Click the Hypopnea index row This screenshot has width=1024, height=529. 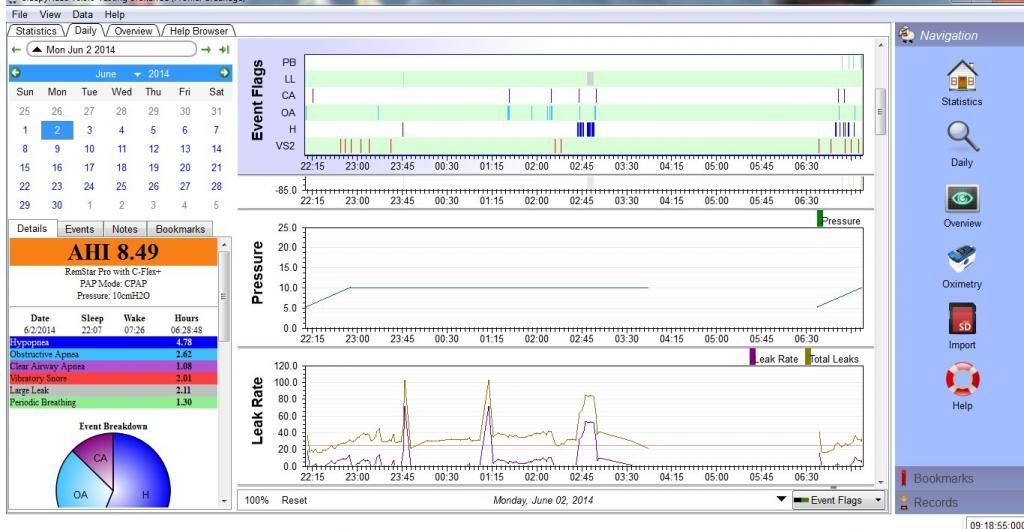(x=113, y=342)
